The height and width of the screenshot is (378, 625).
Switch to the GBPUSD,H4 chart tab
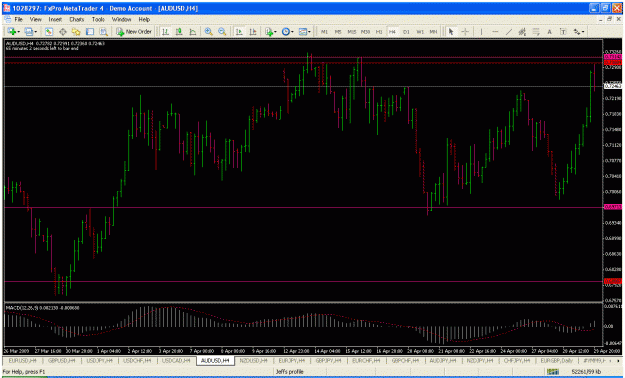click(61, 360)
